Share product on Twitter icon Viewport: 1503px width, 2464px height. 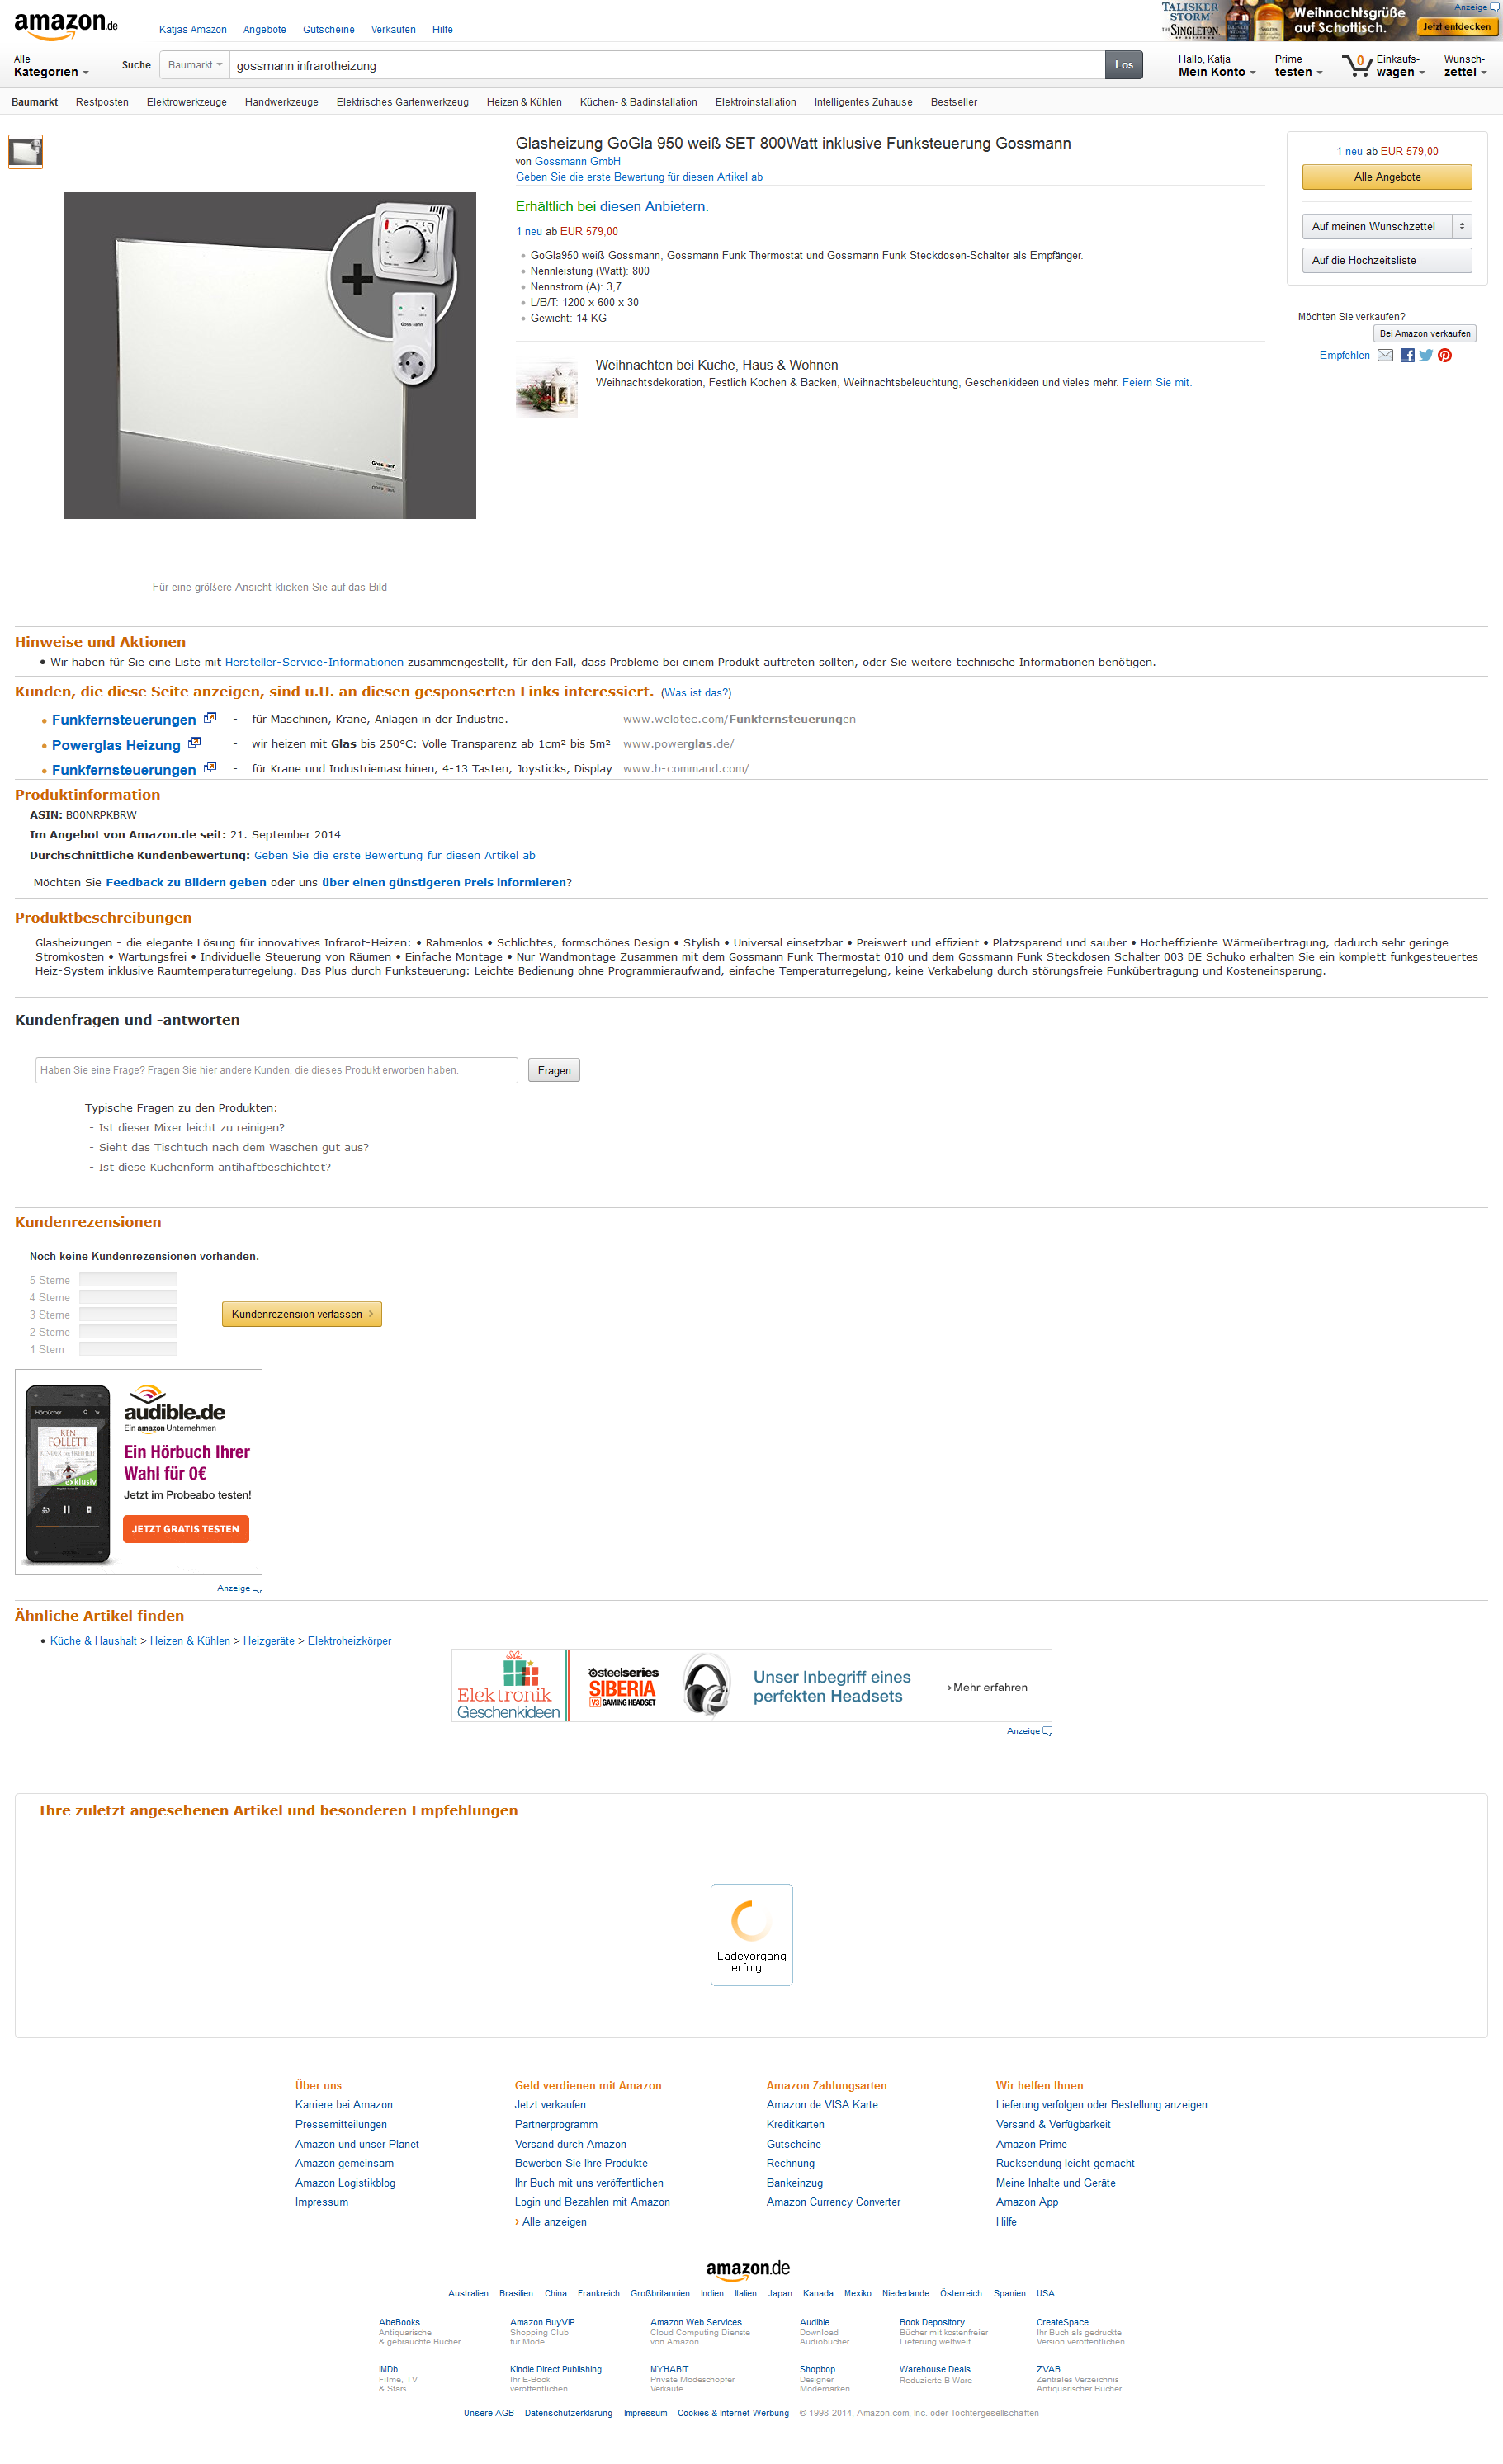(x=1426, y=355)
